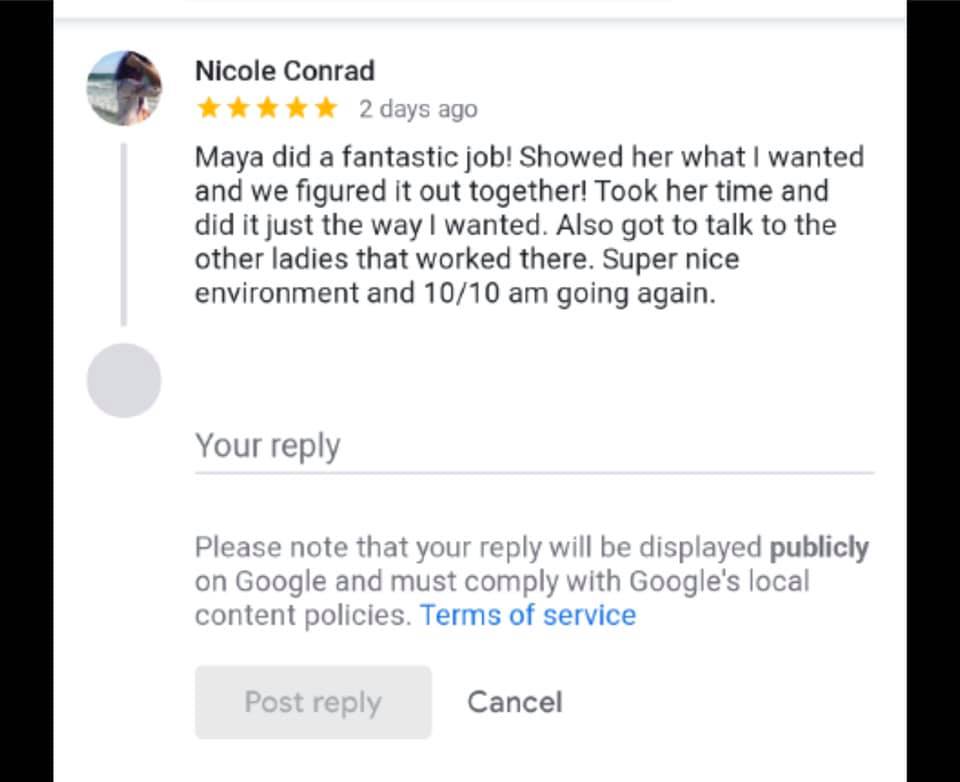960x782 pixels.
Task: Click the first rating star
Action: (208, 108)
